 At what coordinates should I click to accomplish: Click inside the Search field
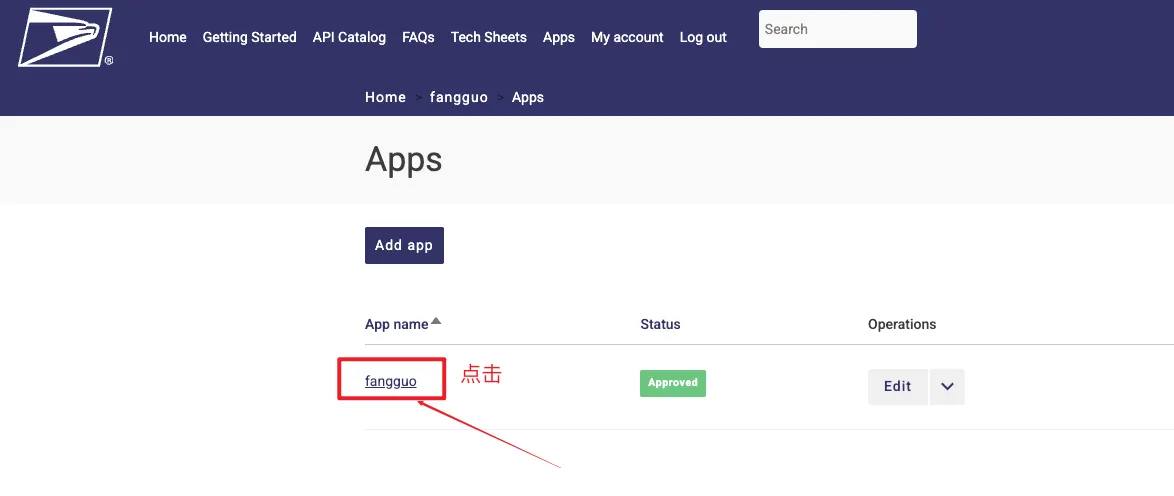click(x=837, y=29)
